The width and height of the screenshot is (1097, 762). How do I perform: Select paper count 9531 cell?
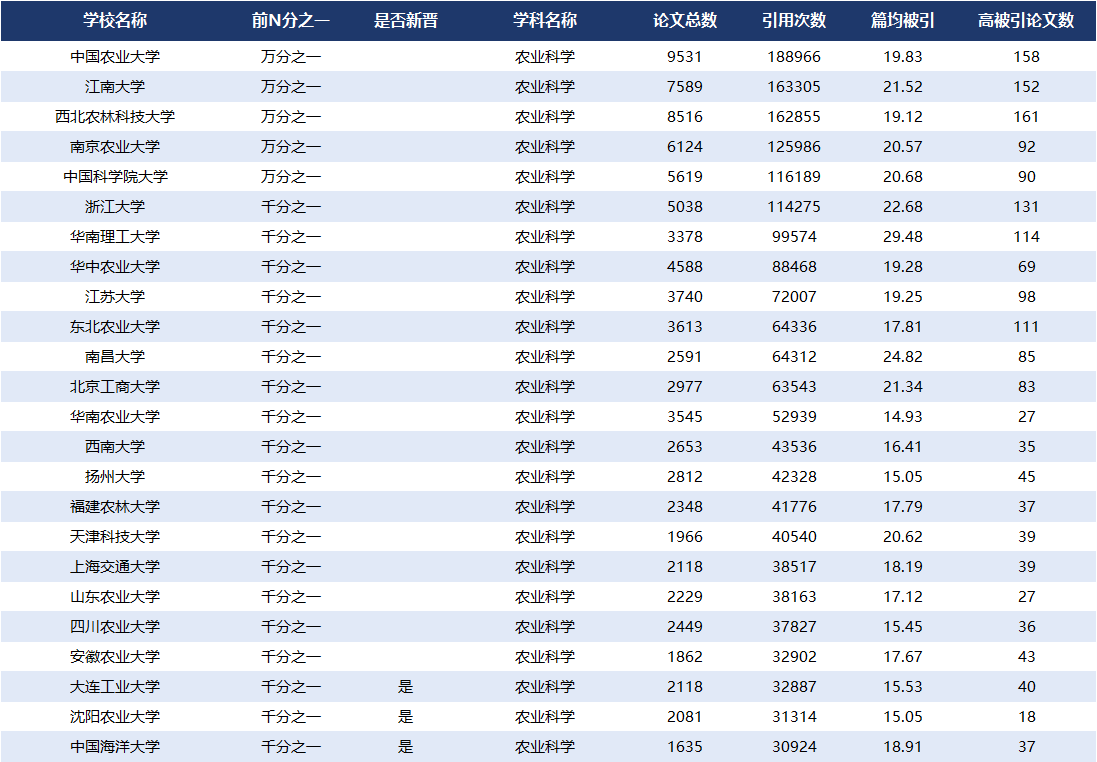click(x=685, y=57)
